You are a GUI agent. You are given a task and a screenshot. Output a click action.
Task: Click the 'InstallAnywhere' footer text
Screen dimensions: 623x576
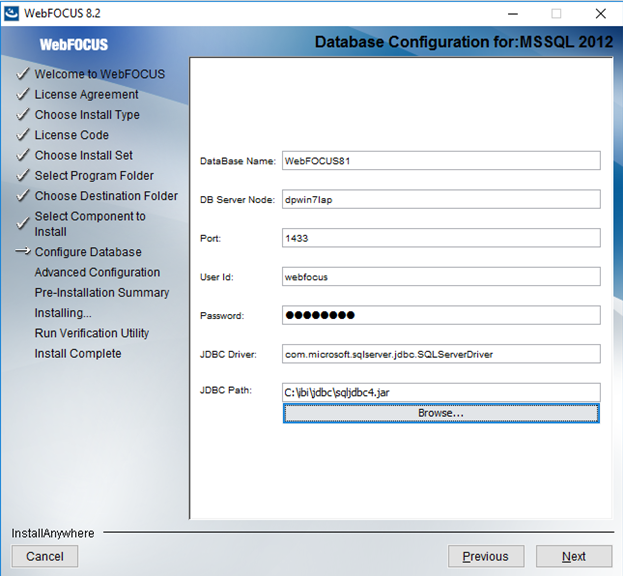coord(53,533)
